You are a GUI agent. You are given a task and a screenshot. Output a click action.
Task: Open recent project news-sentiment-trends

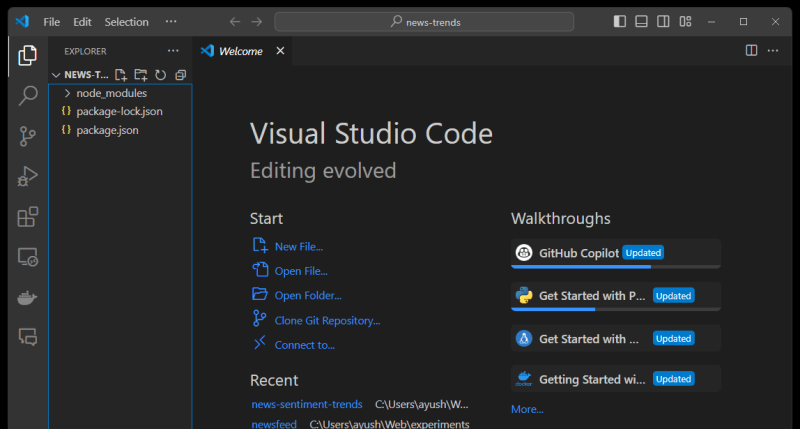tap(307, 405)
